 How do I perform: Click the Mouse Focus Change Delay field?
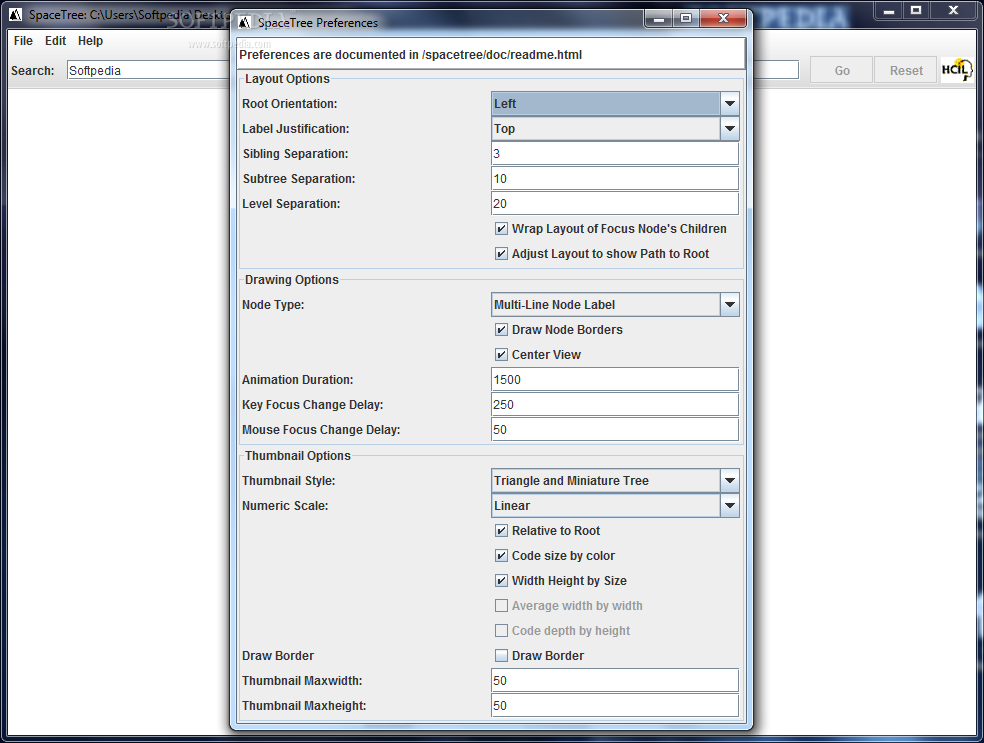tap(615, 430)
